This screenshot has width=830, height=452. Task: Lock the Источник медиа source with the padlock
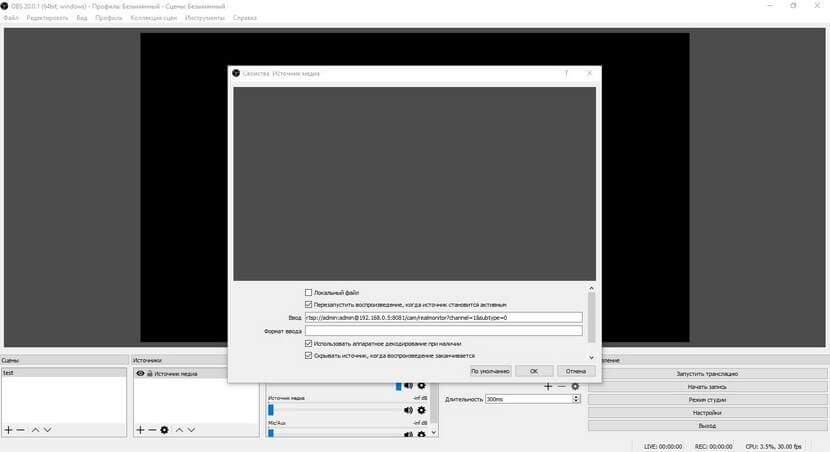[150, 373]
